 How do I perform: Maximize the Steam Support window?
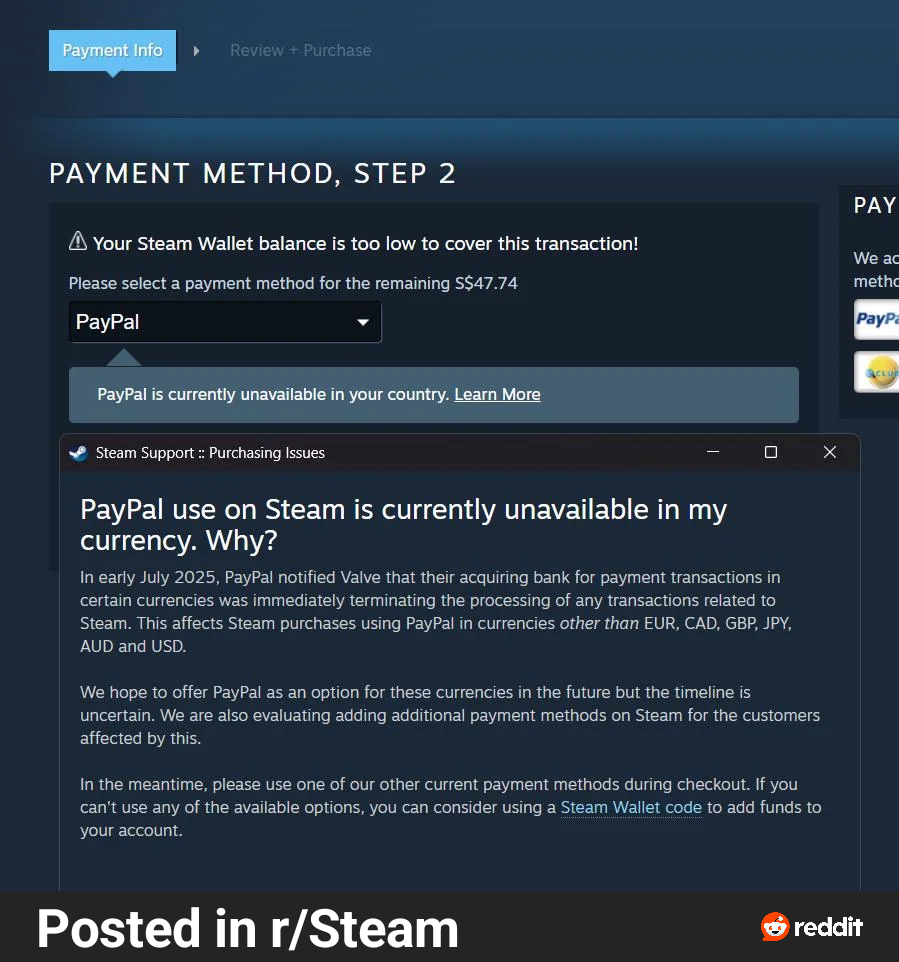(771, 452)
